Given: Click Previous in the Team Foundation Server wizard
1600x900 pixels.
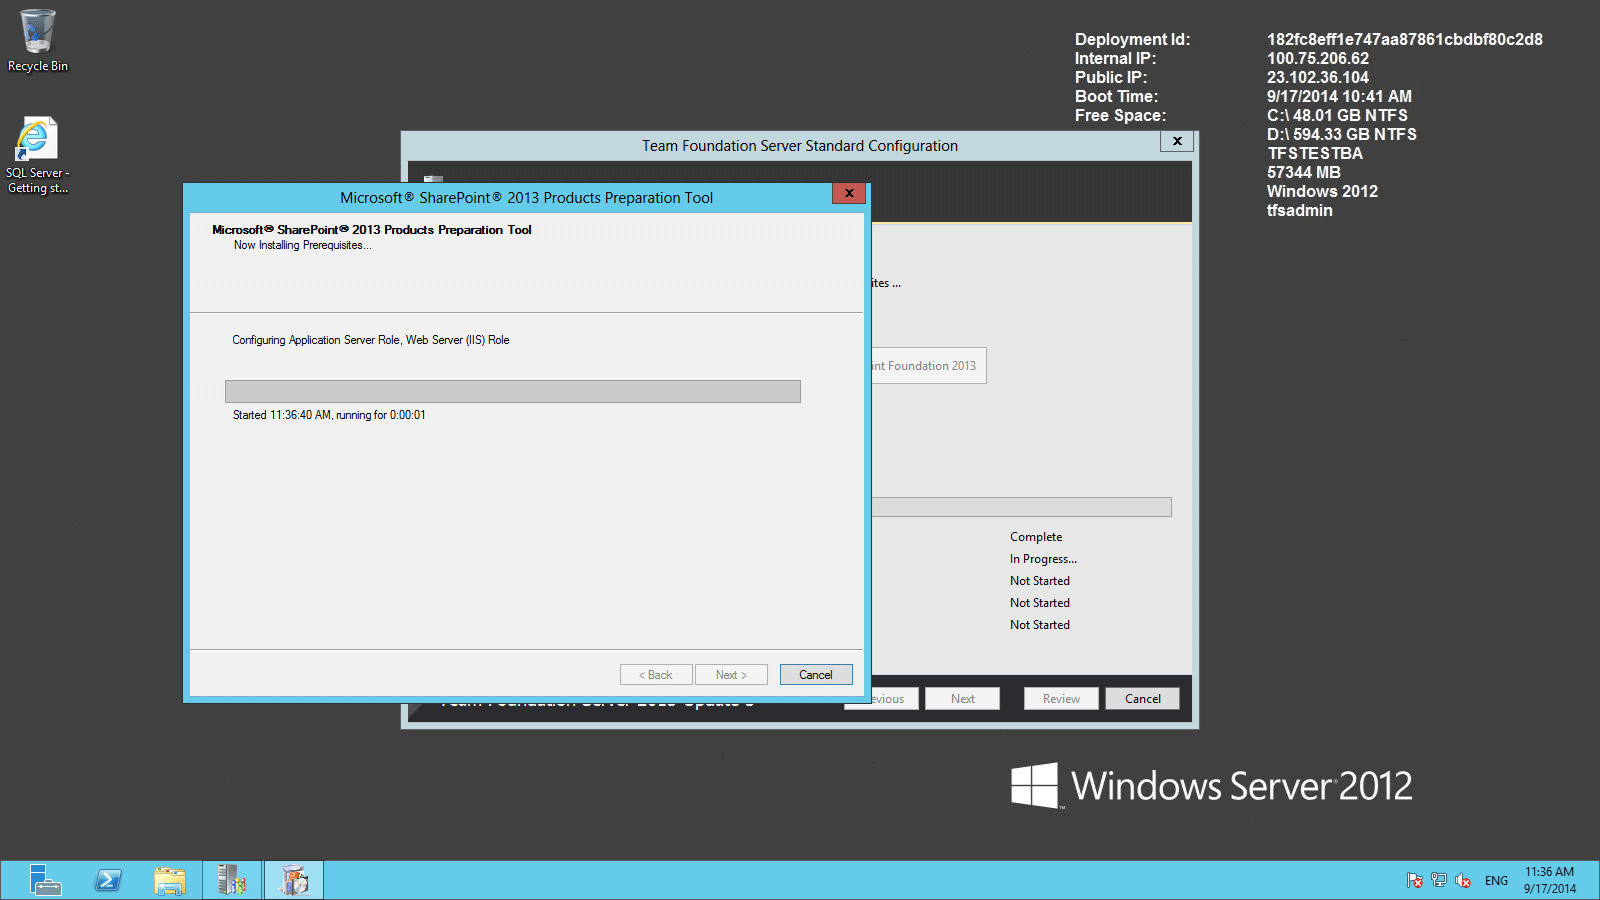Looking at the screenshot, I should point(881,698).
